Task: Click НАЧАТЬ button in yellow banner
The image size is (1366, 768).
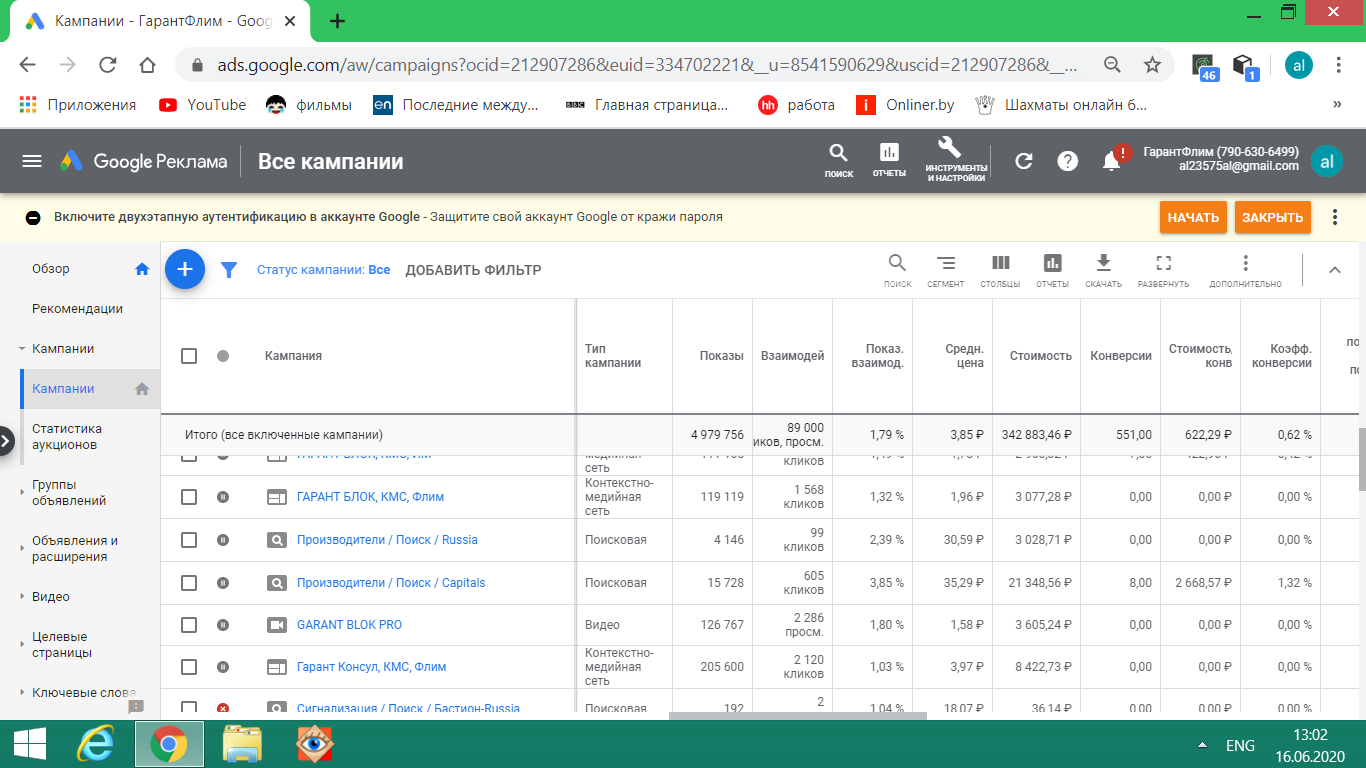Action: [x=1193, y=217]
